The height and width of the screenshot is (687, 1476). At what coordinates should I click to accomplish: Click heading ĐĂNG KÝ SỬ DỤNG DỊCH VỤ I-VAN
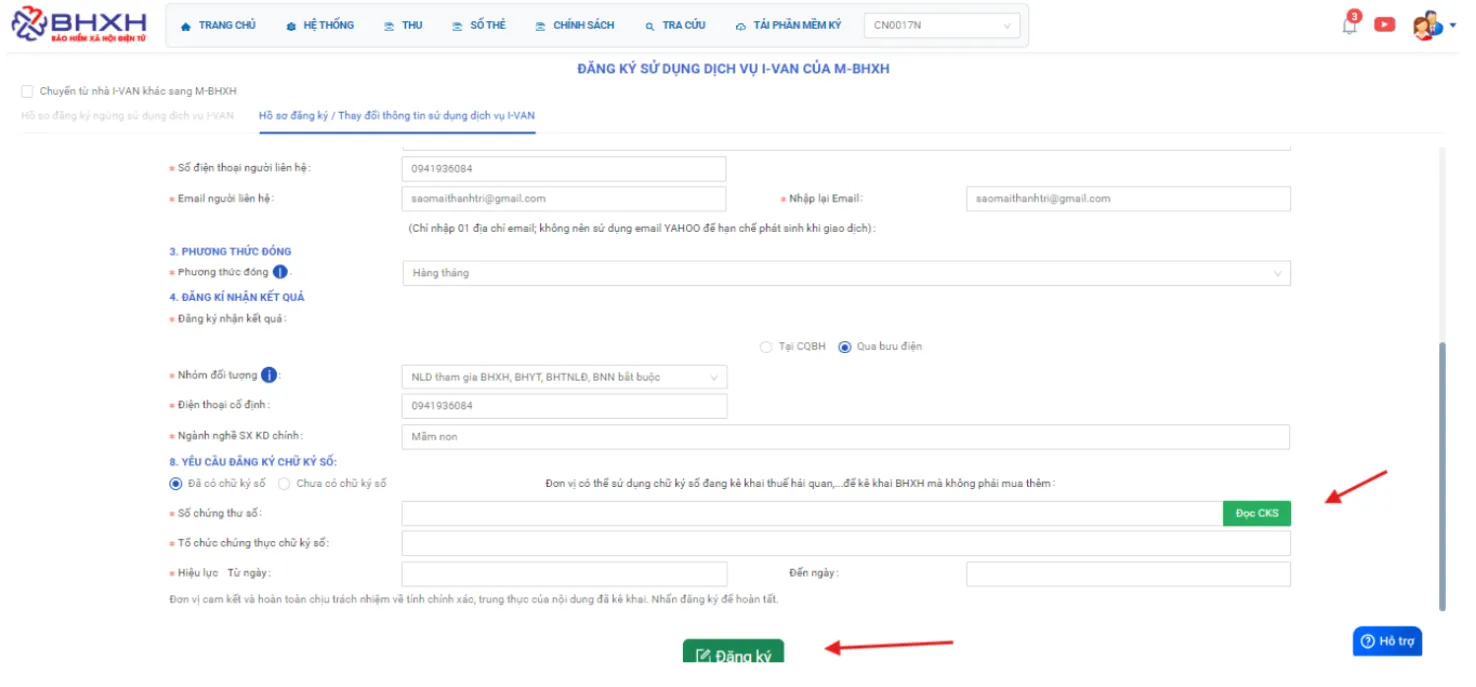pyautogui.click(x=733, y=69)
